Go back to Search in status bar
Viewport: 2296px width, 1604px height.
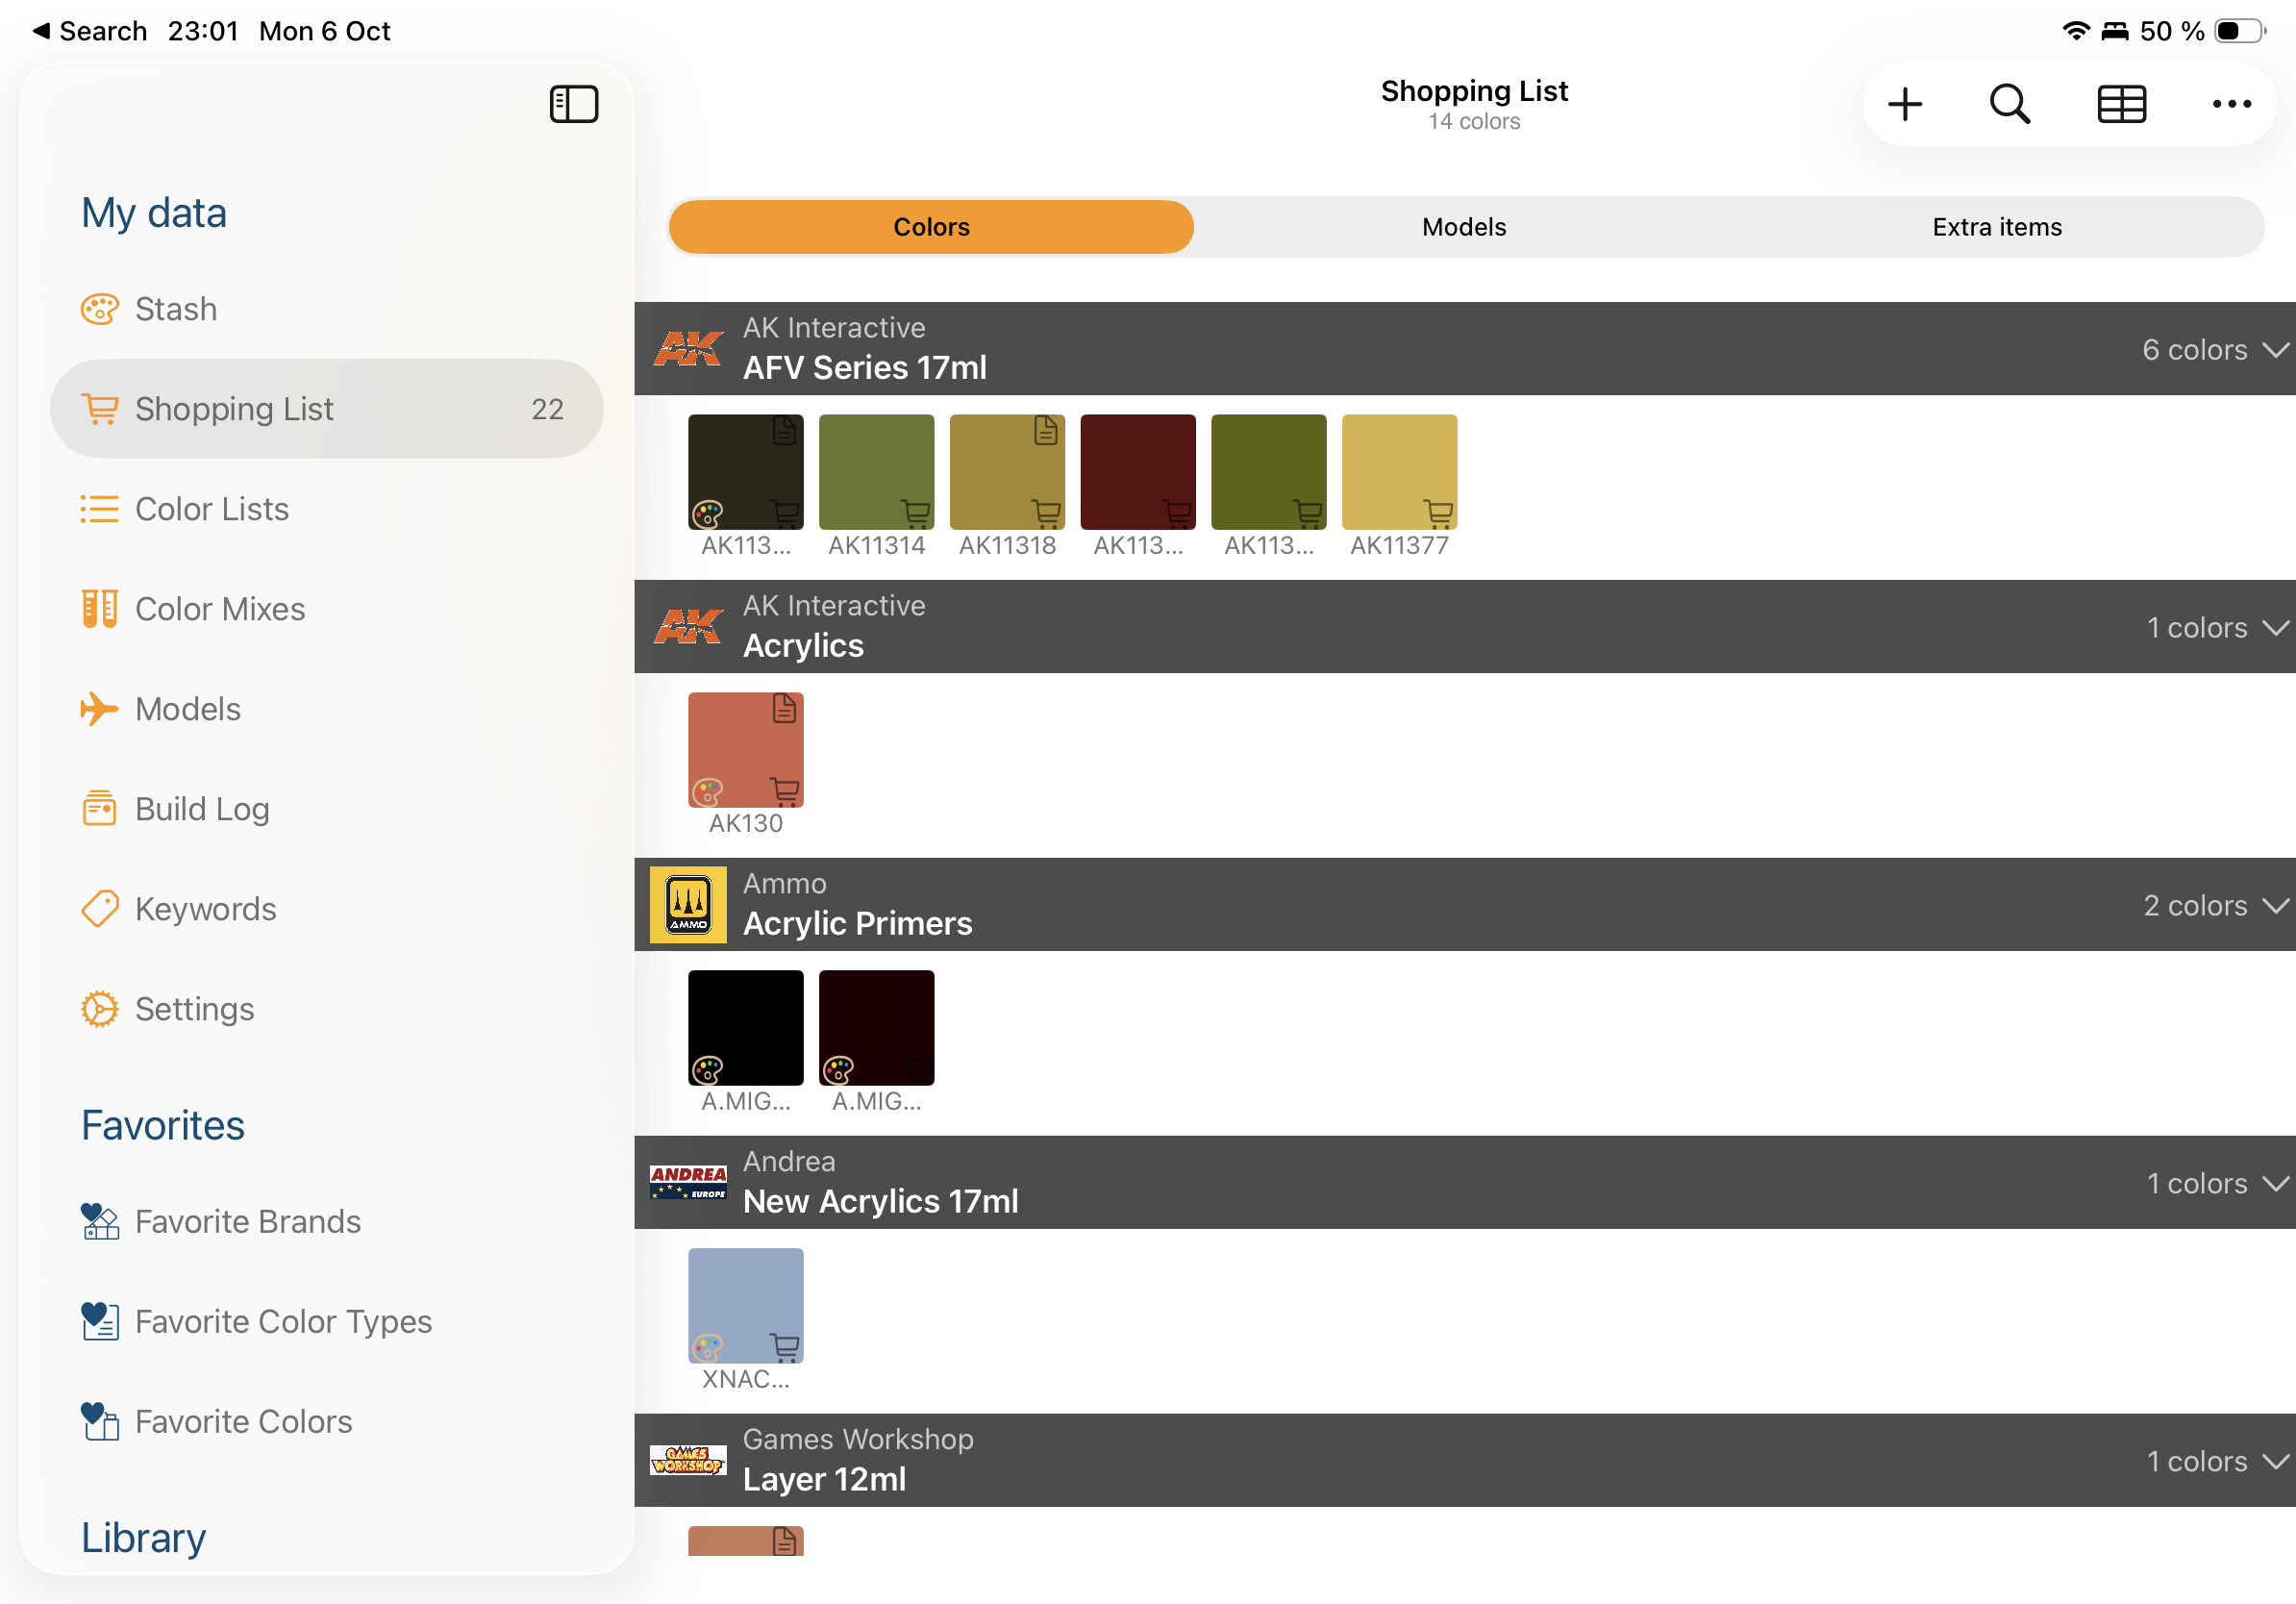(x=90, y=31)
